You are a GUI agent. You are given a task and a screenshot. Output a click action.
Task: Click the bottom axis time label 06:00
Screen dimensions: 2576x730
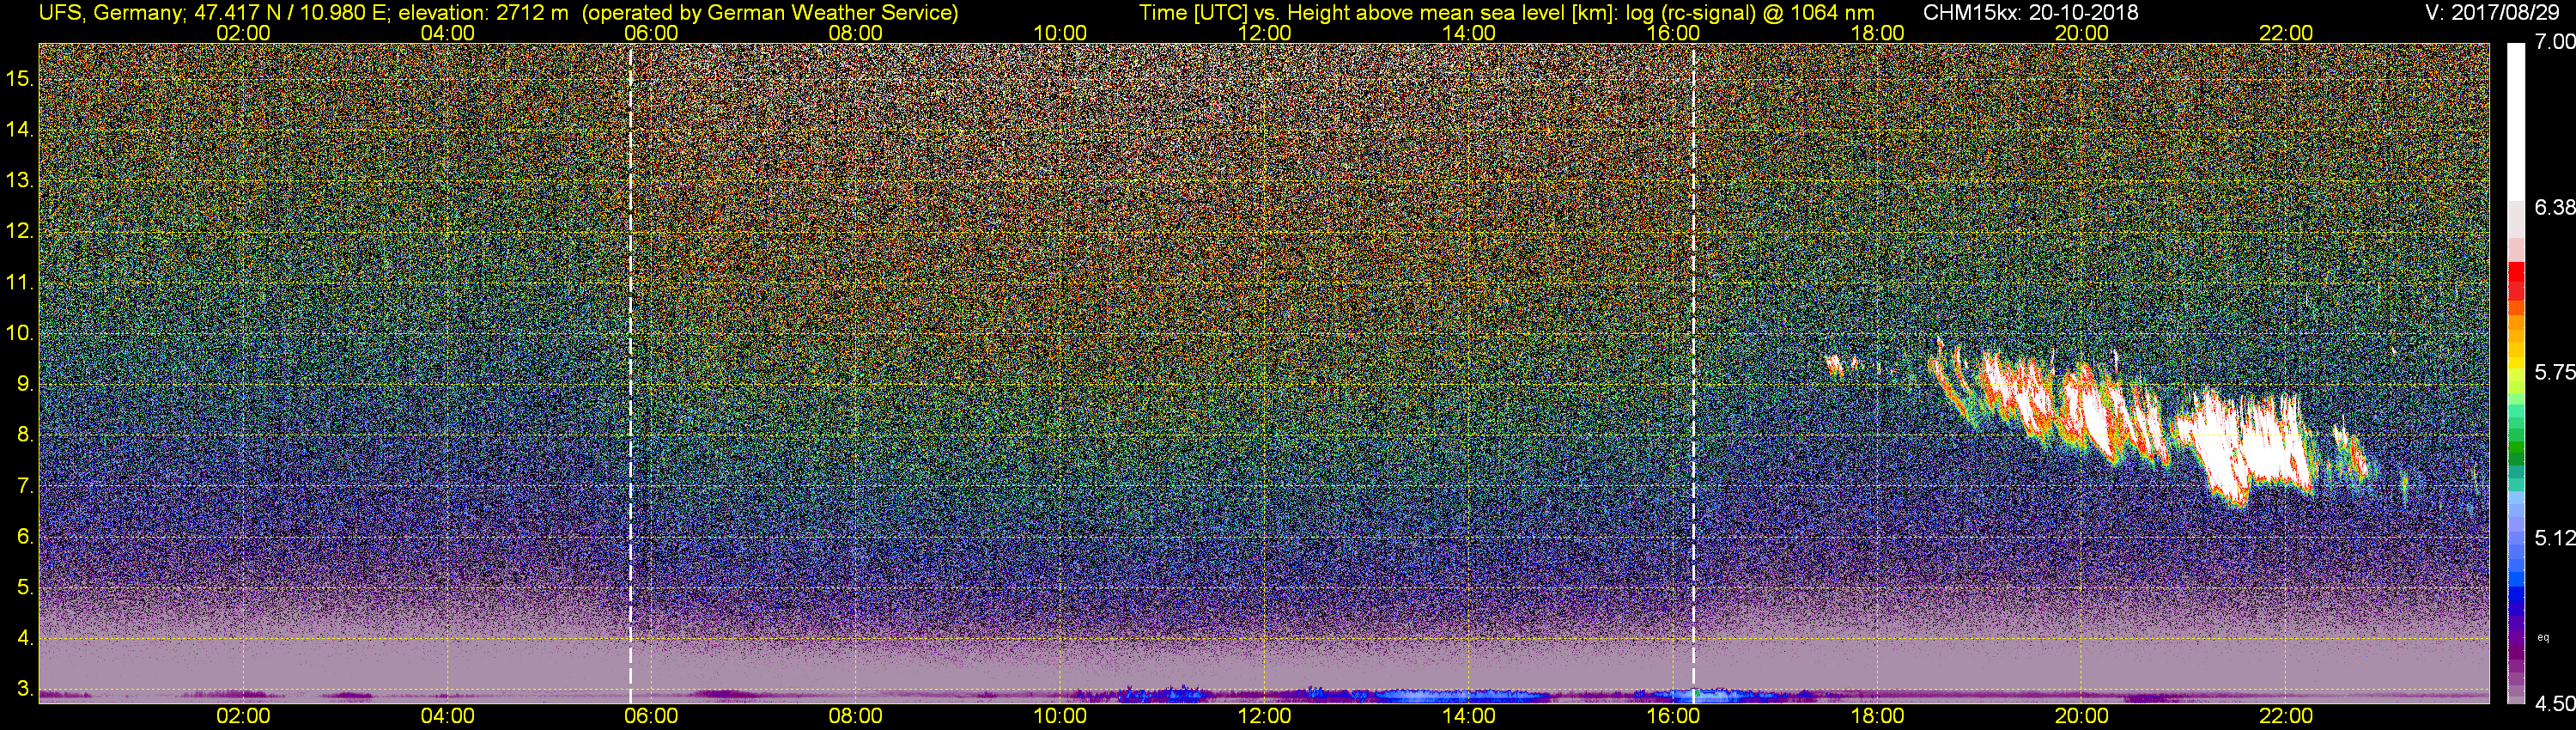tap(651, 716)
